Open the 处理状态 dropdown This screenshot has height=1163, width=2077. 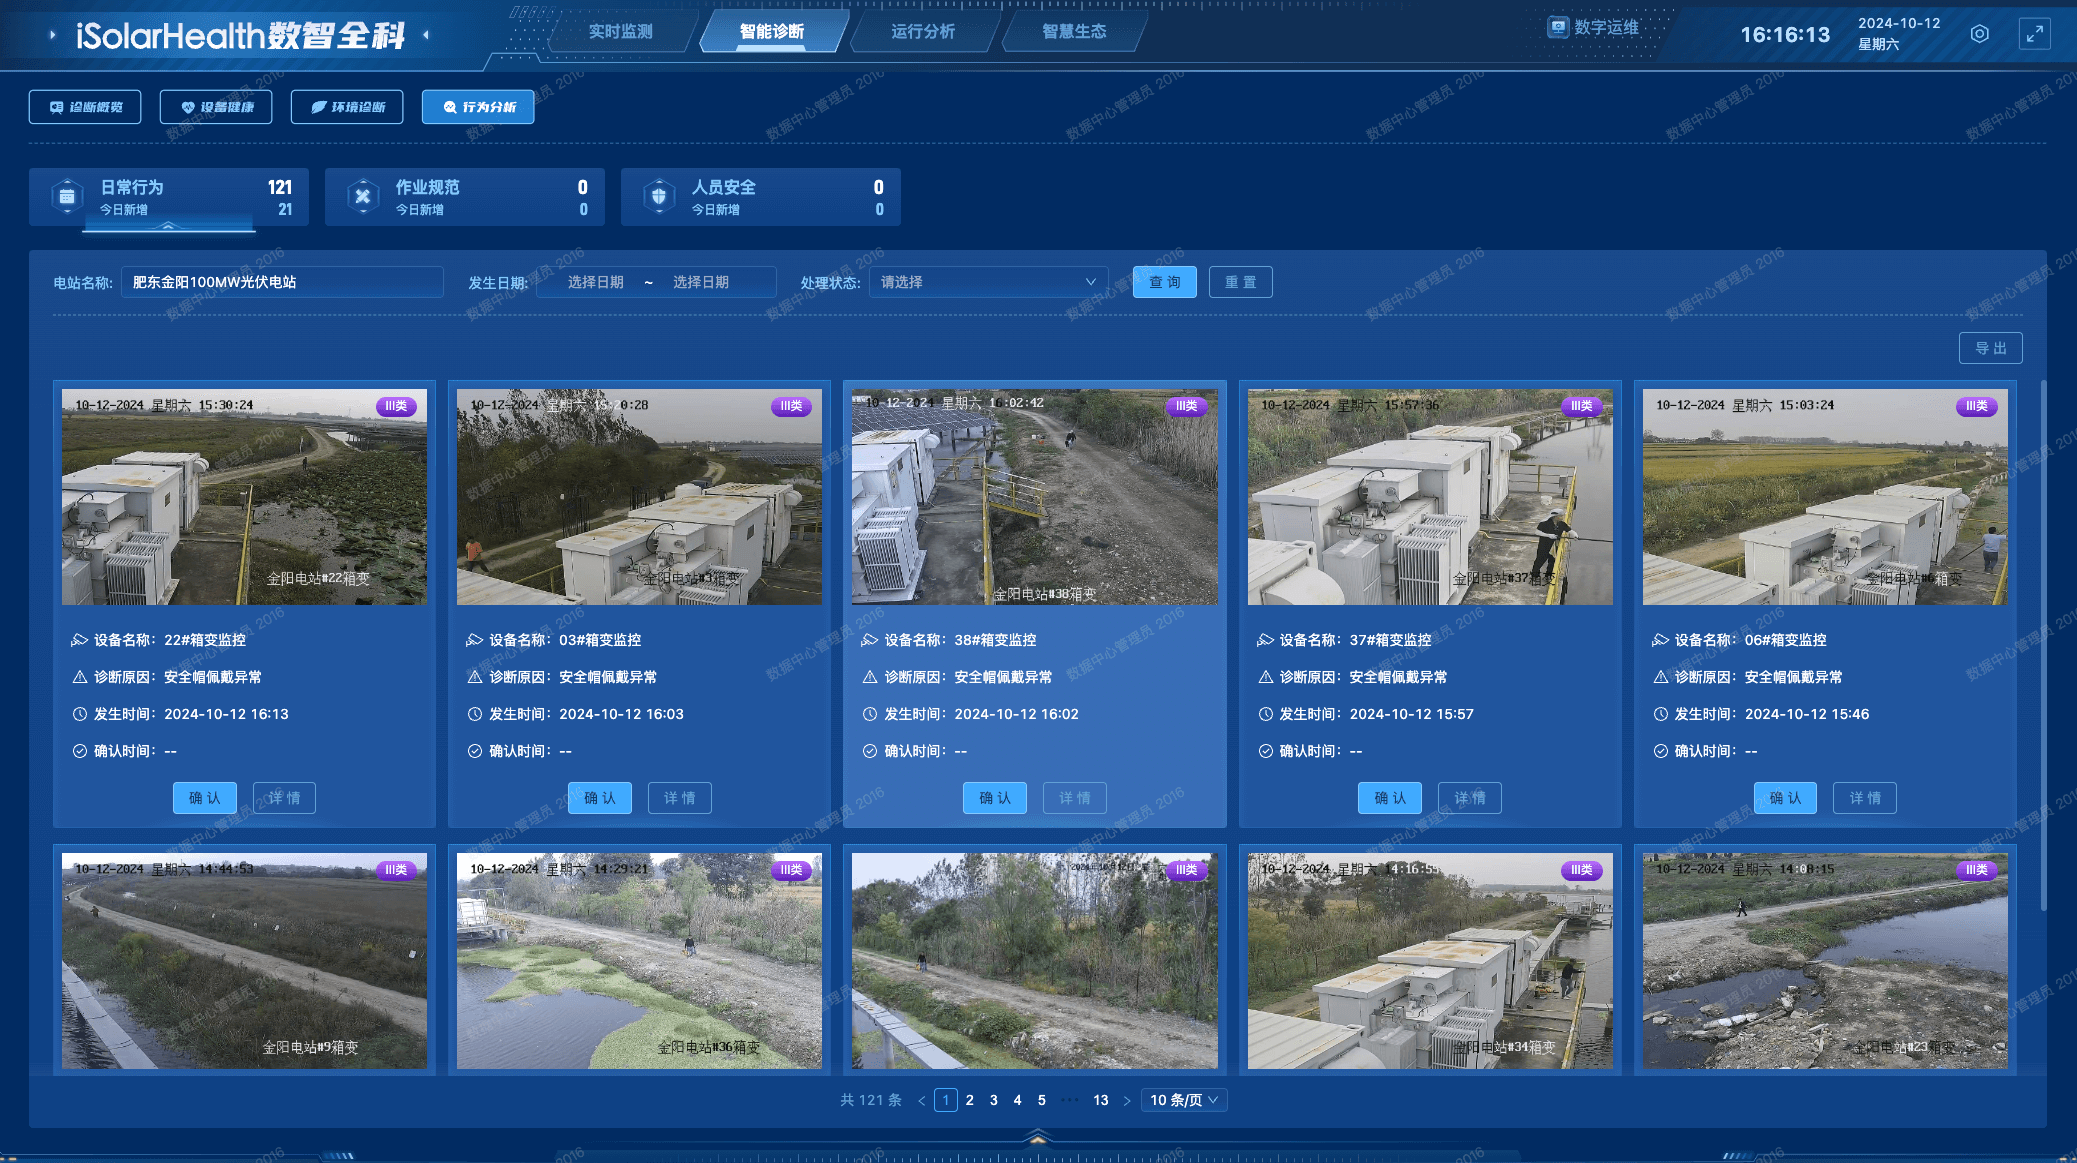(x=987, y=282)
